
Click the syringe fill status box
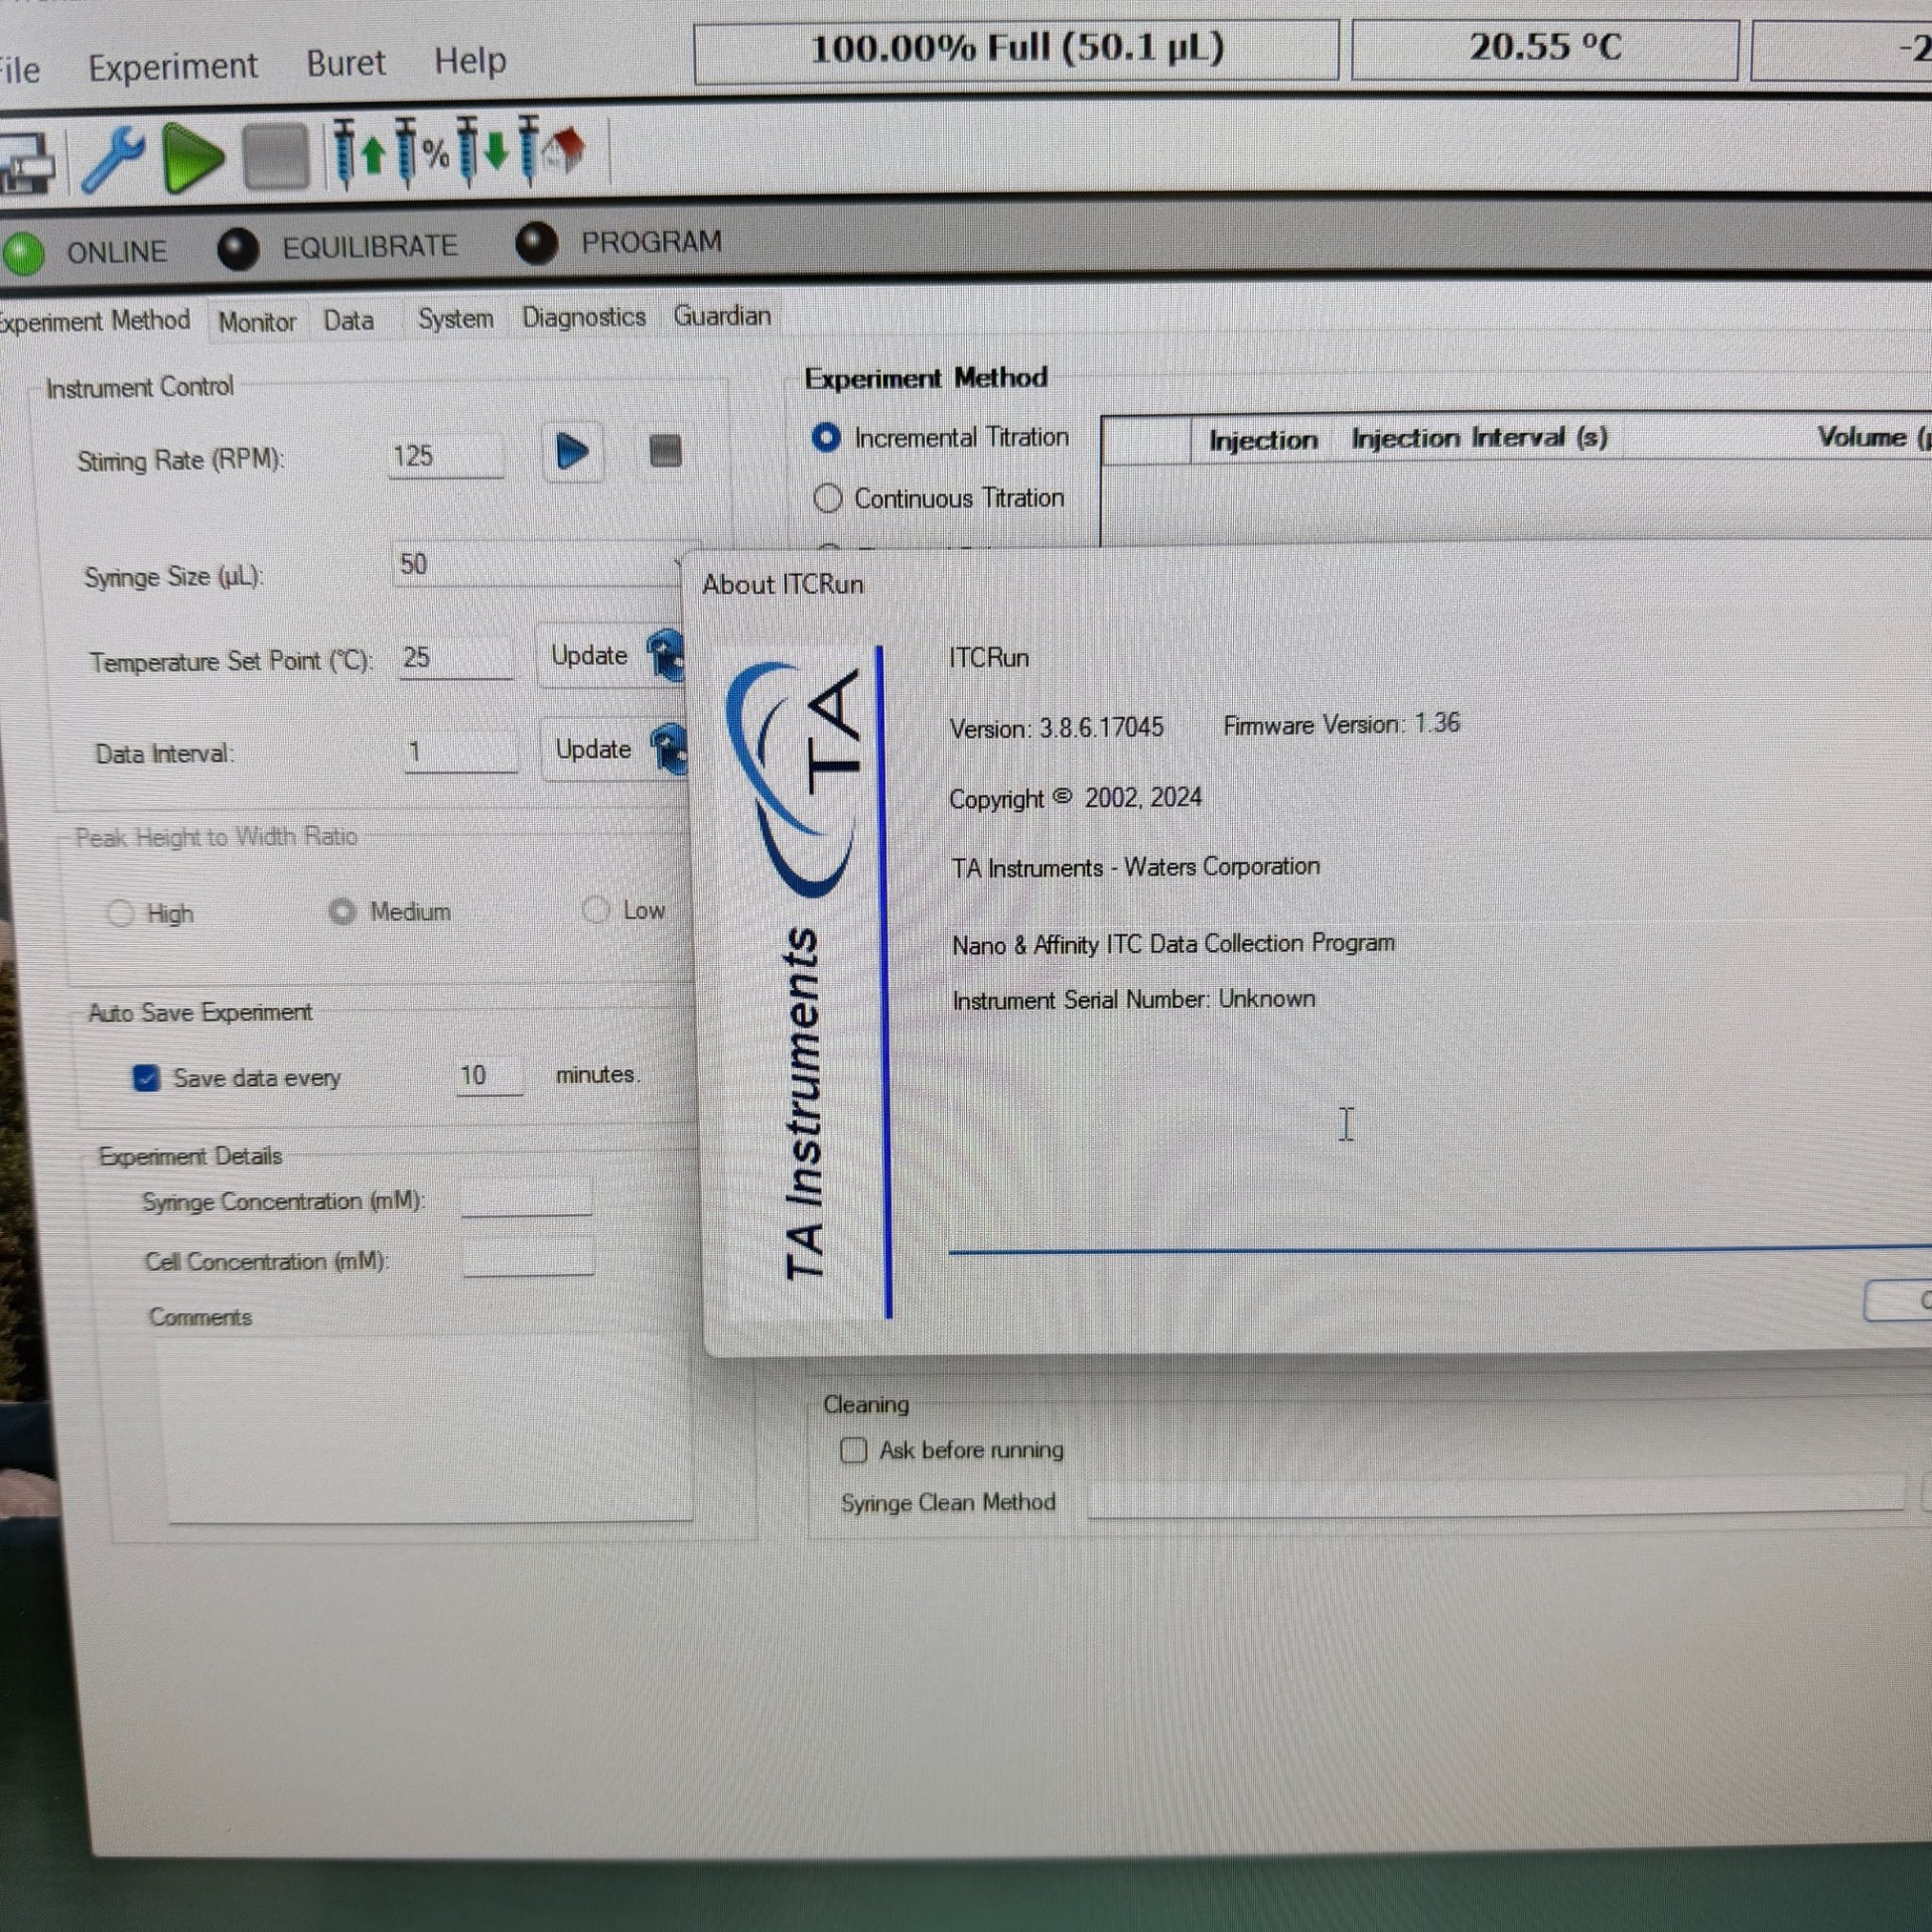pos(1016,50)
